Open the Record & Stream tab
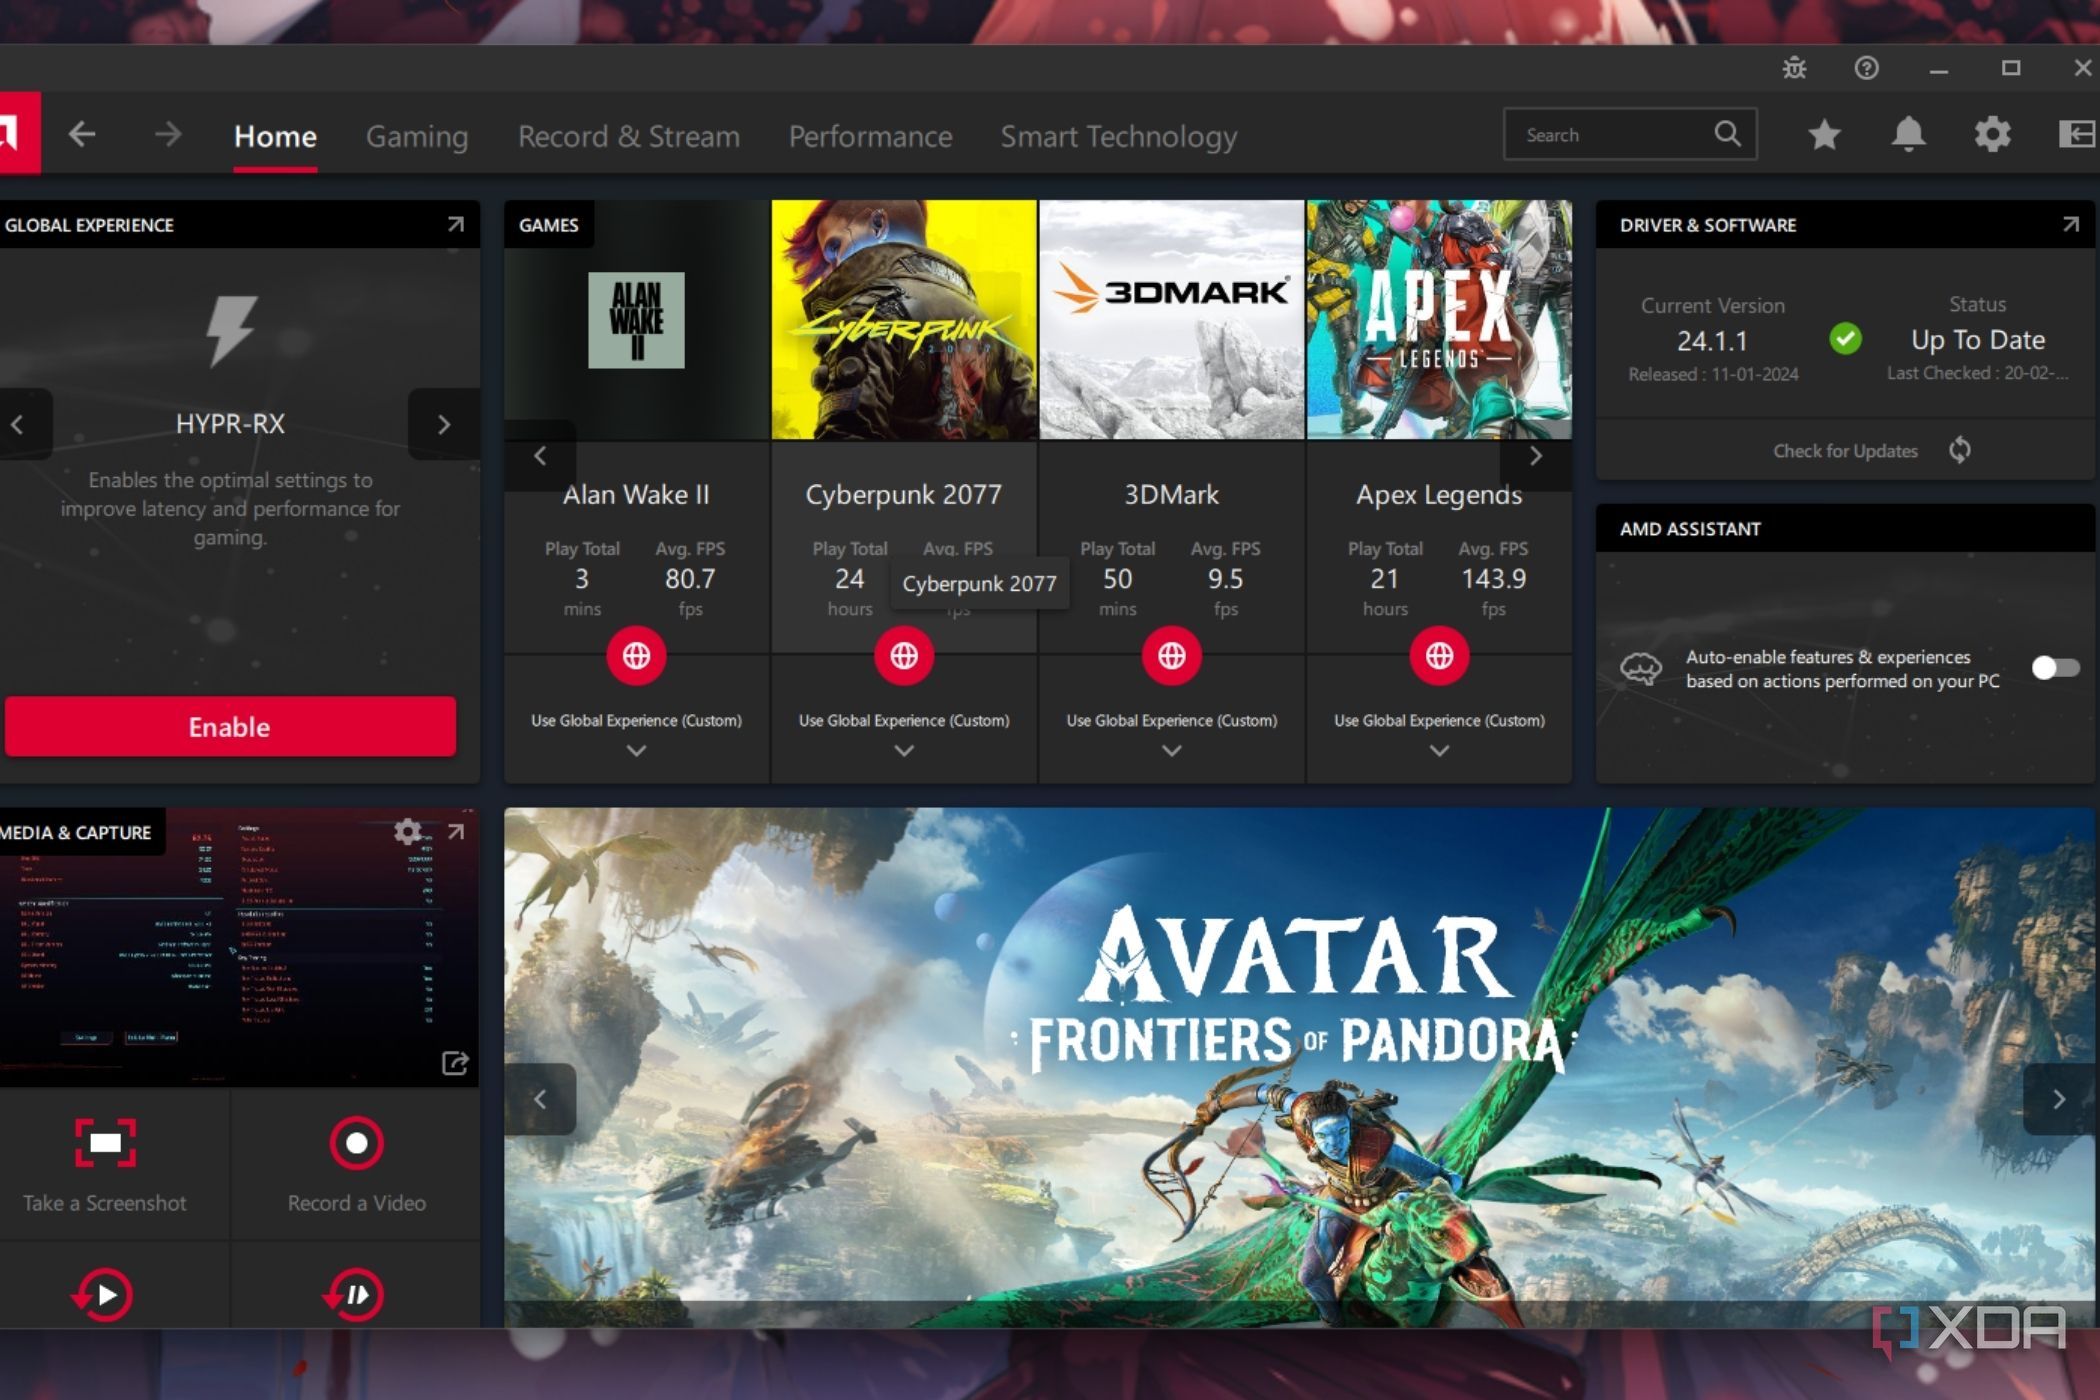This screenshot has height=1400, width=2100. click(x=629, y=136)
